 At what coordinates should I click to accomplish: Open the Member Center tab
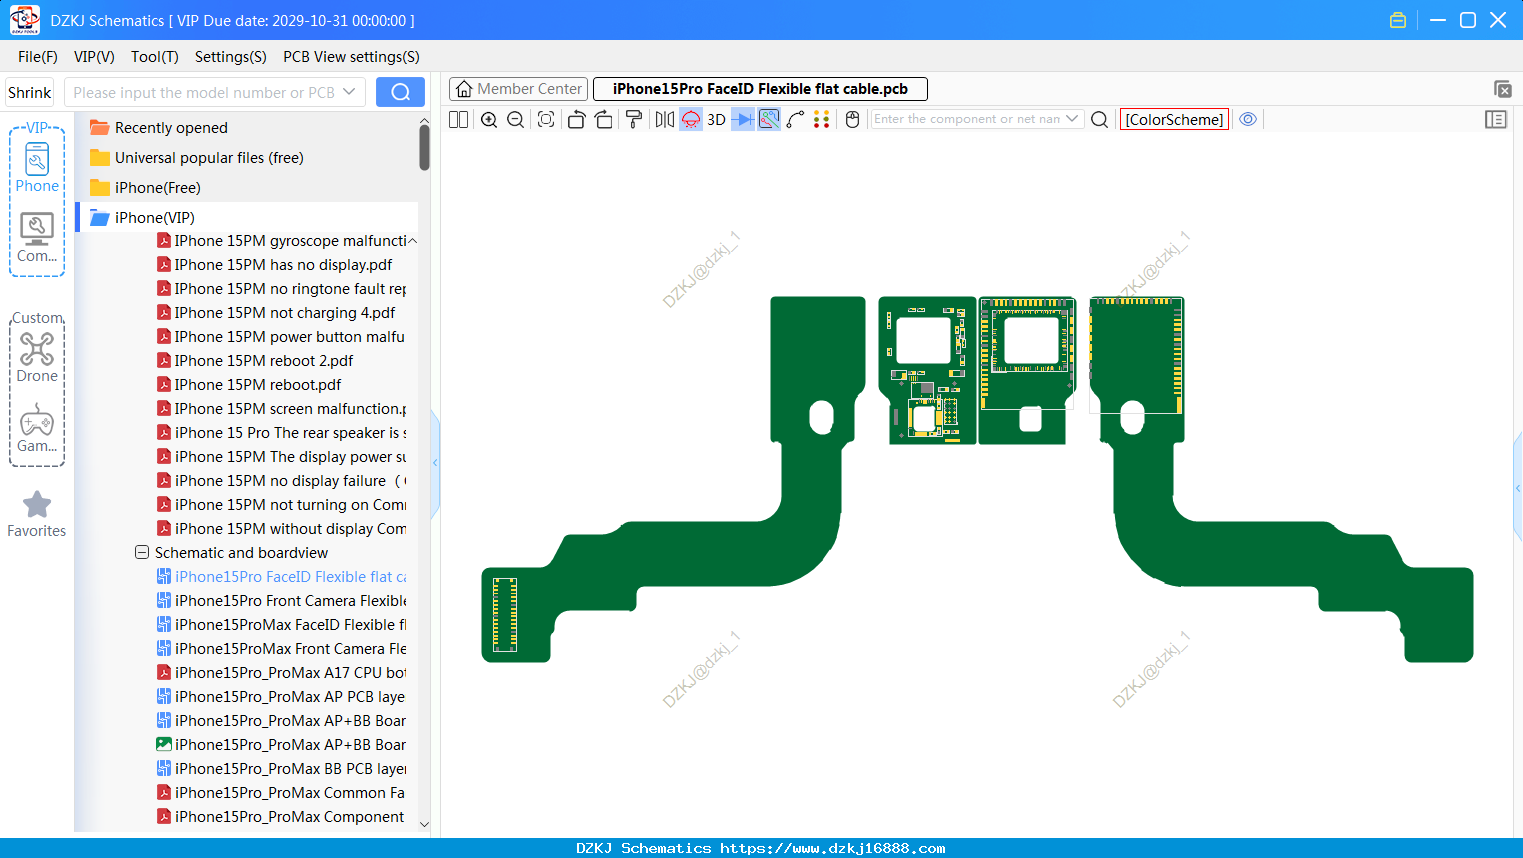[518, 89]
